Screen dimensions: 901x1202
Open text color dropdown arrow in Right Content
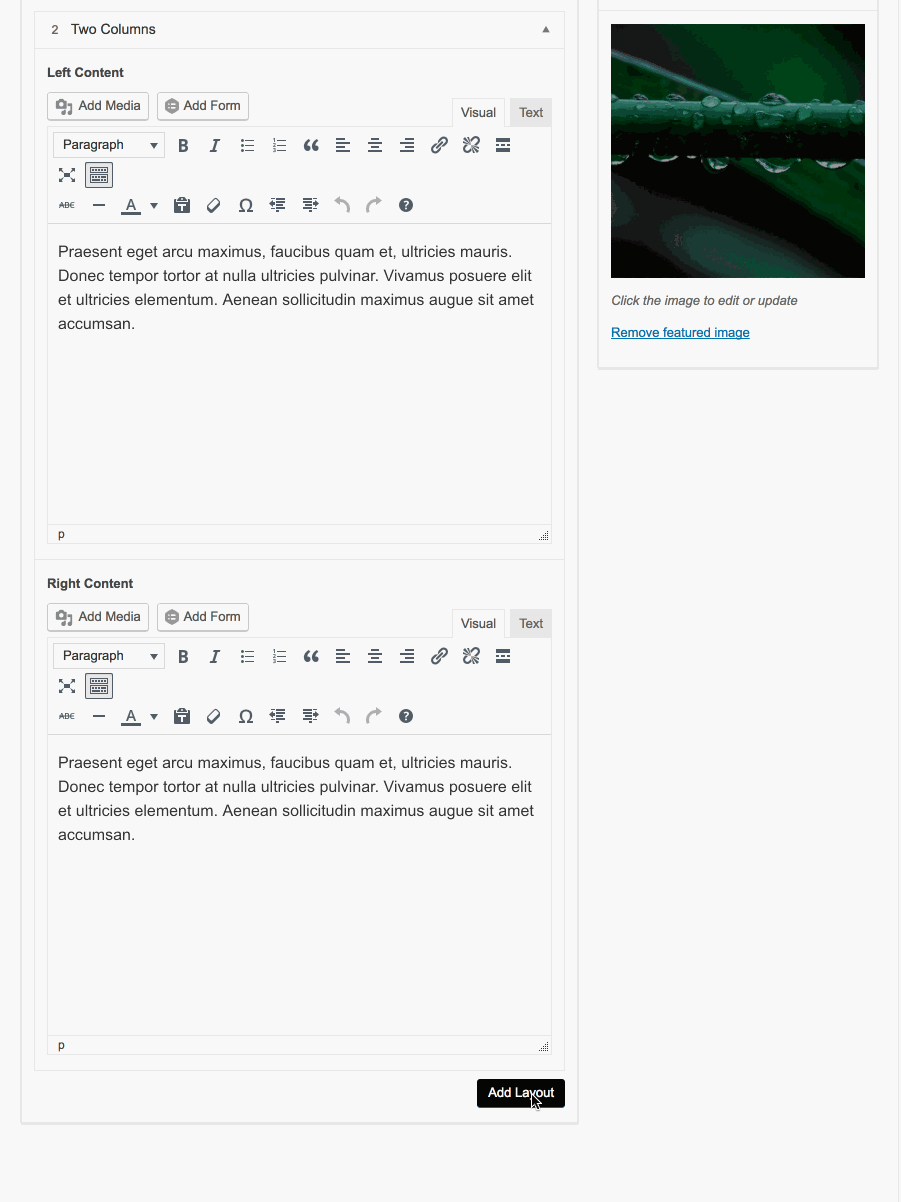coord(154,717)
